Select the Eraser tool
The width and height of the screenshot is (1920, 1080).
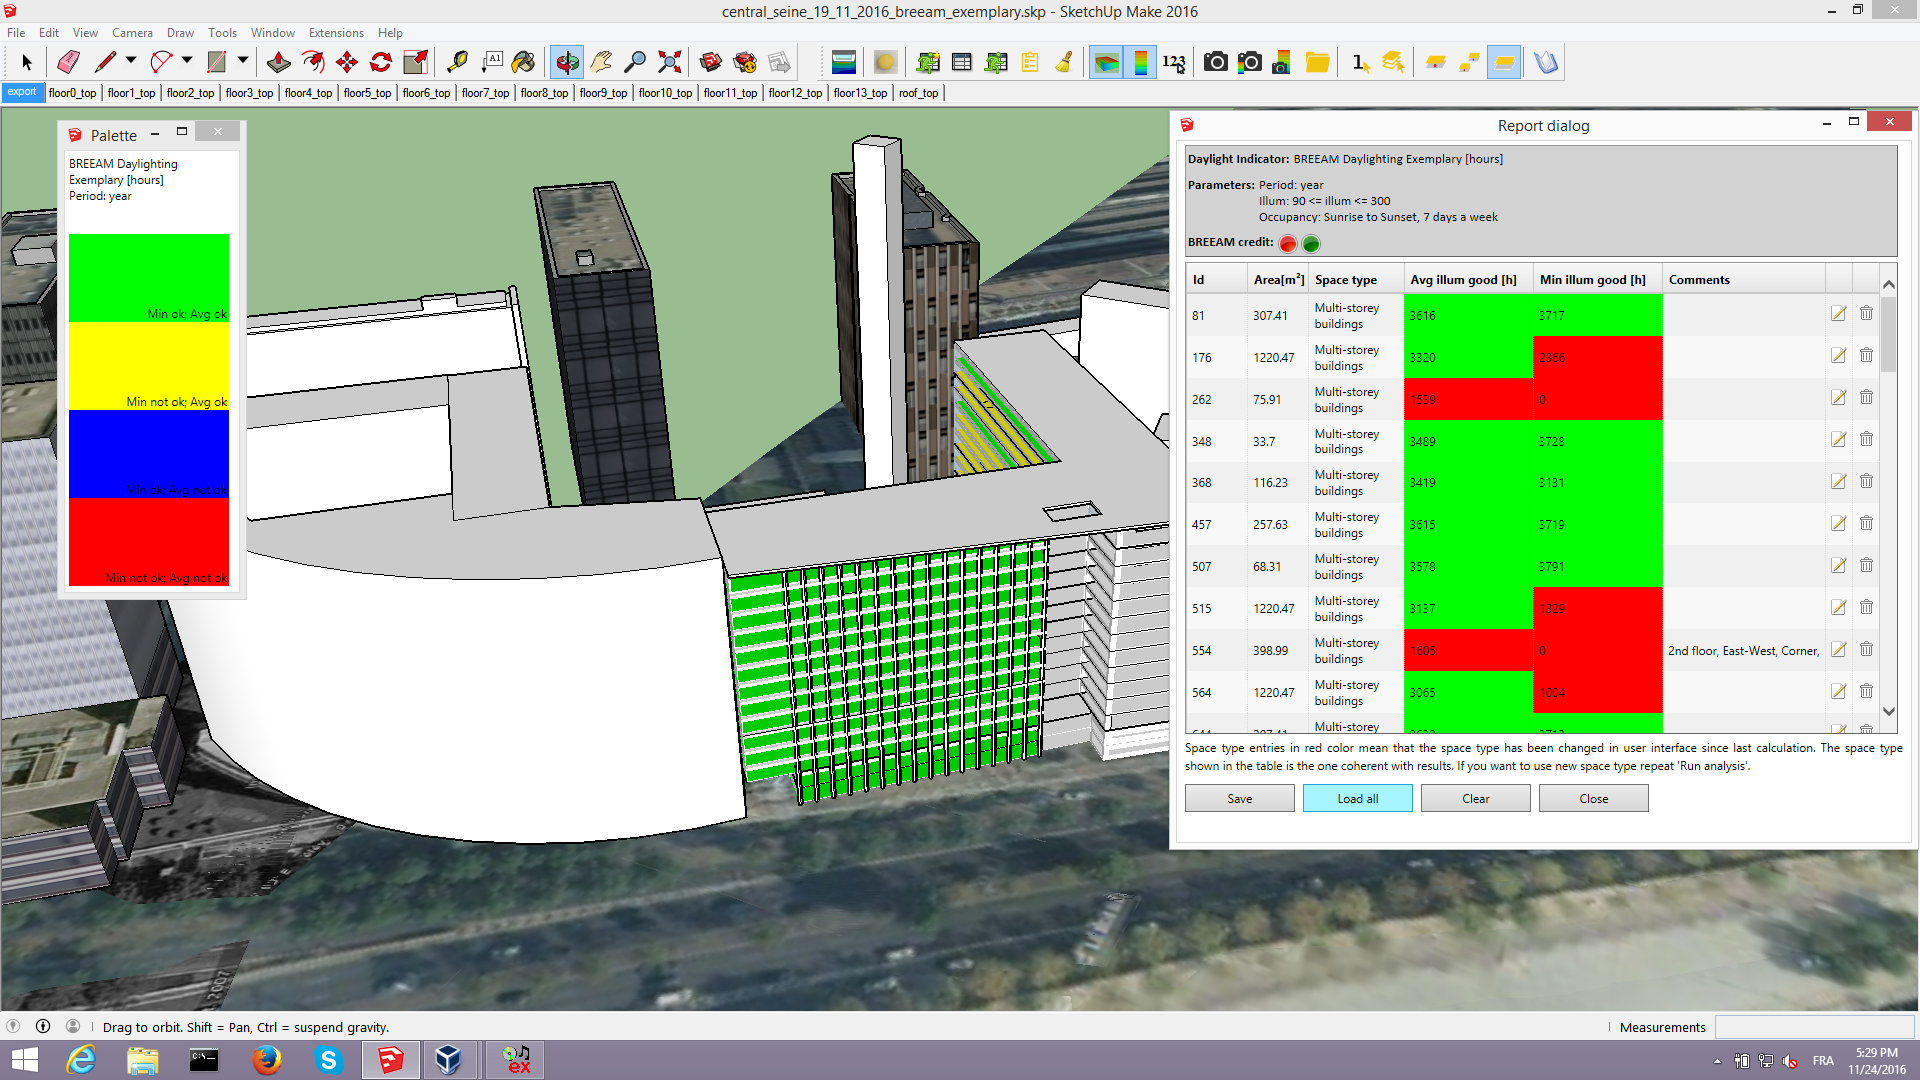point(68,62)
